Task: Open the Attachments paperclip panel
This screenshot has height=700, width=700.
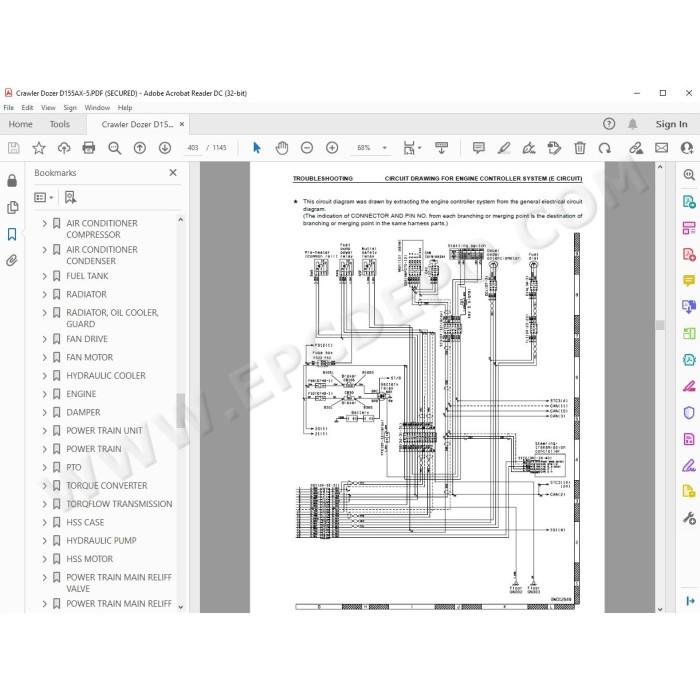Action: click(x=12, y=260)
